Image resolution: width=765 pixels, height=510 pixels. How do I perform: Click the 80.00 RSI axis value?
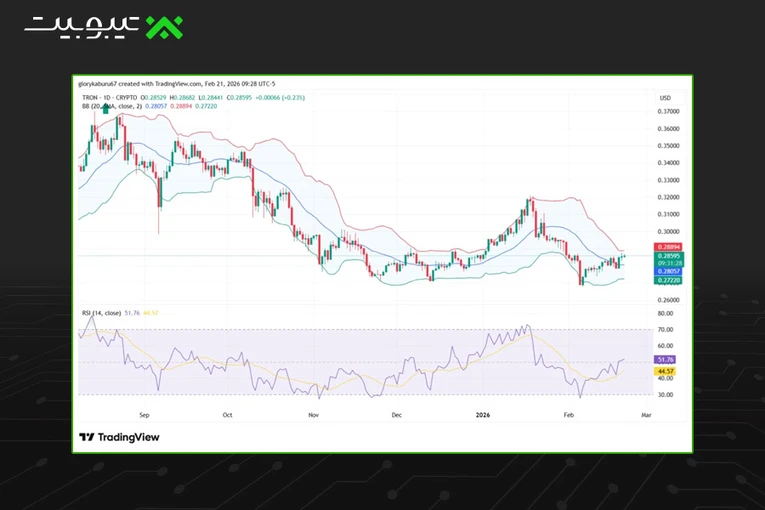(x=665, y=313)
